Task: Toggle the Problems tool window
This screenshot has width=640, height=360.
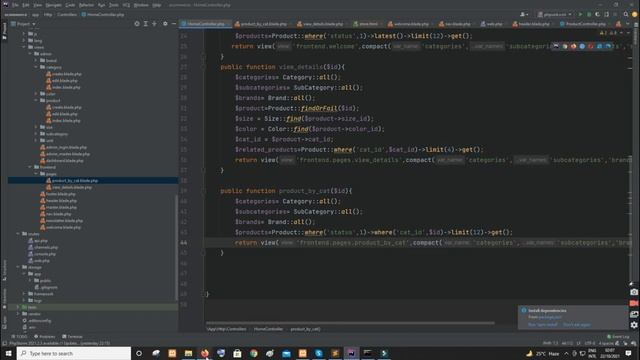Action: point(44,337)
